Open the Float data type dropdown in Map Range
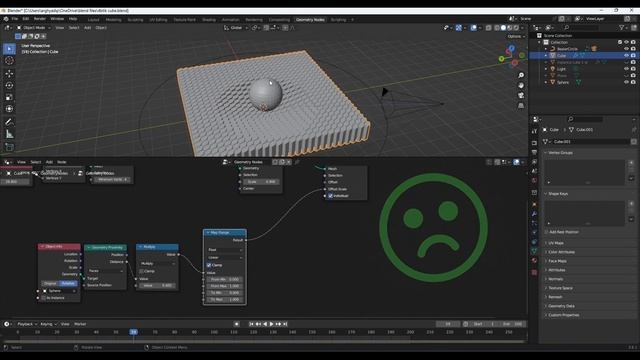 pyautogui.click(x=225, y=250)
